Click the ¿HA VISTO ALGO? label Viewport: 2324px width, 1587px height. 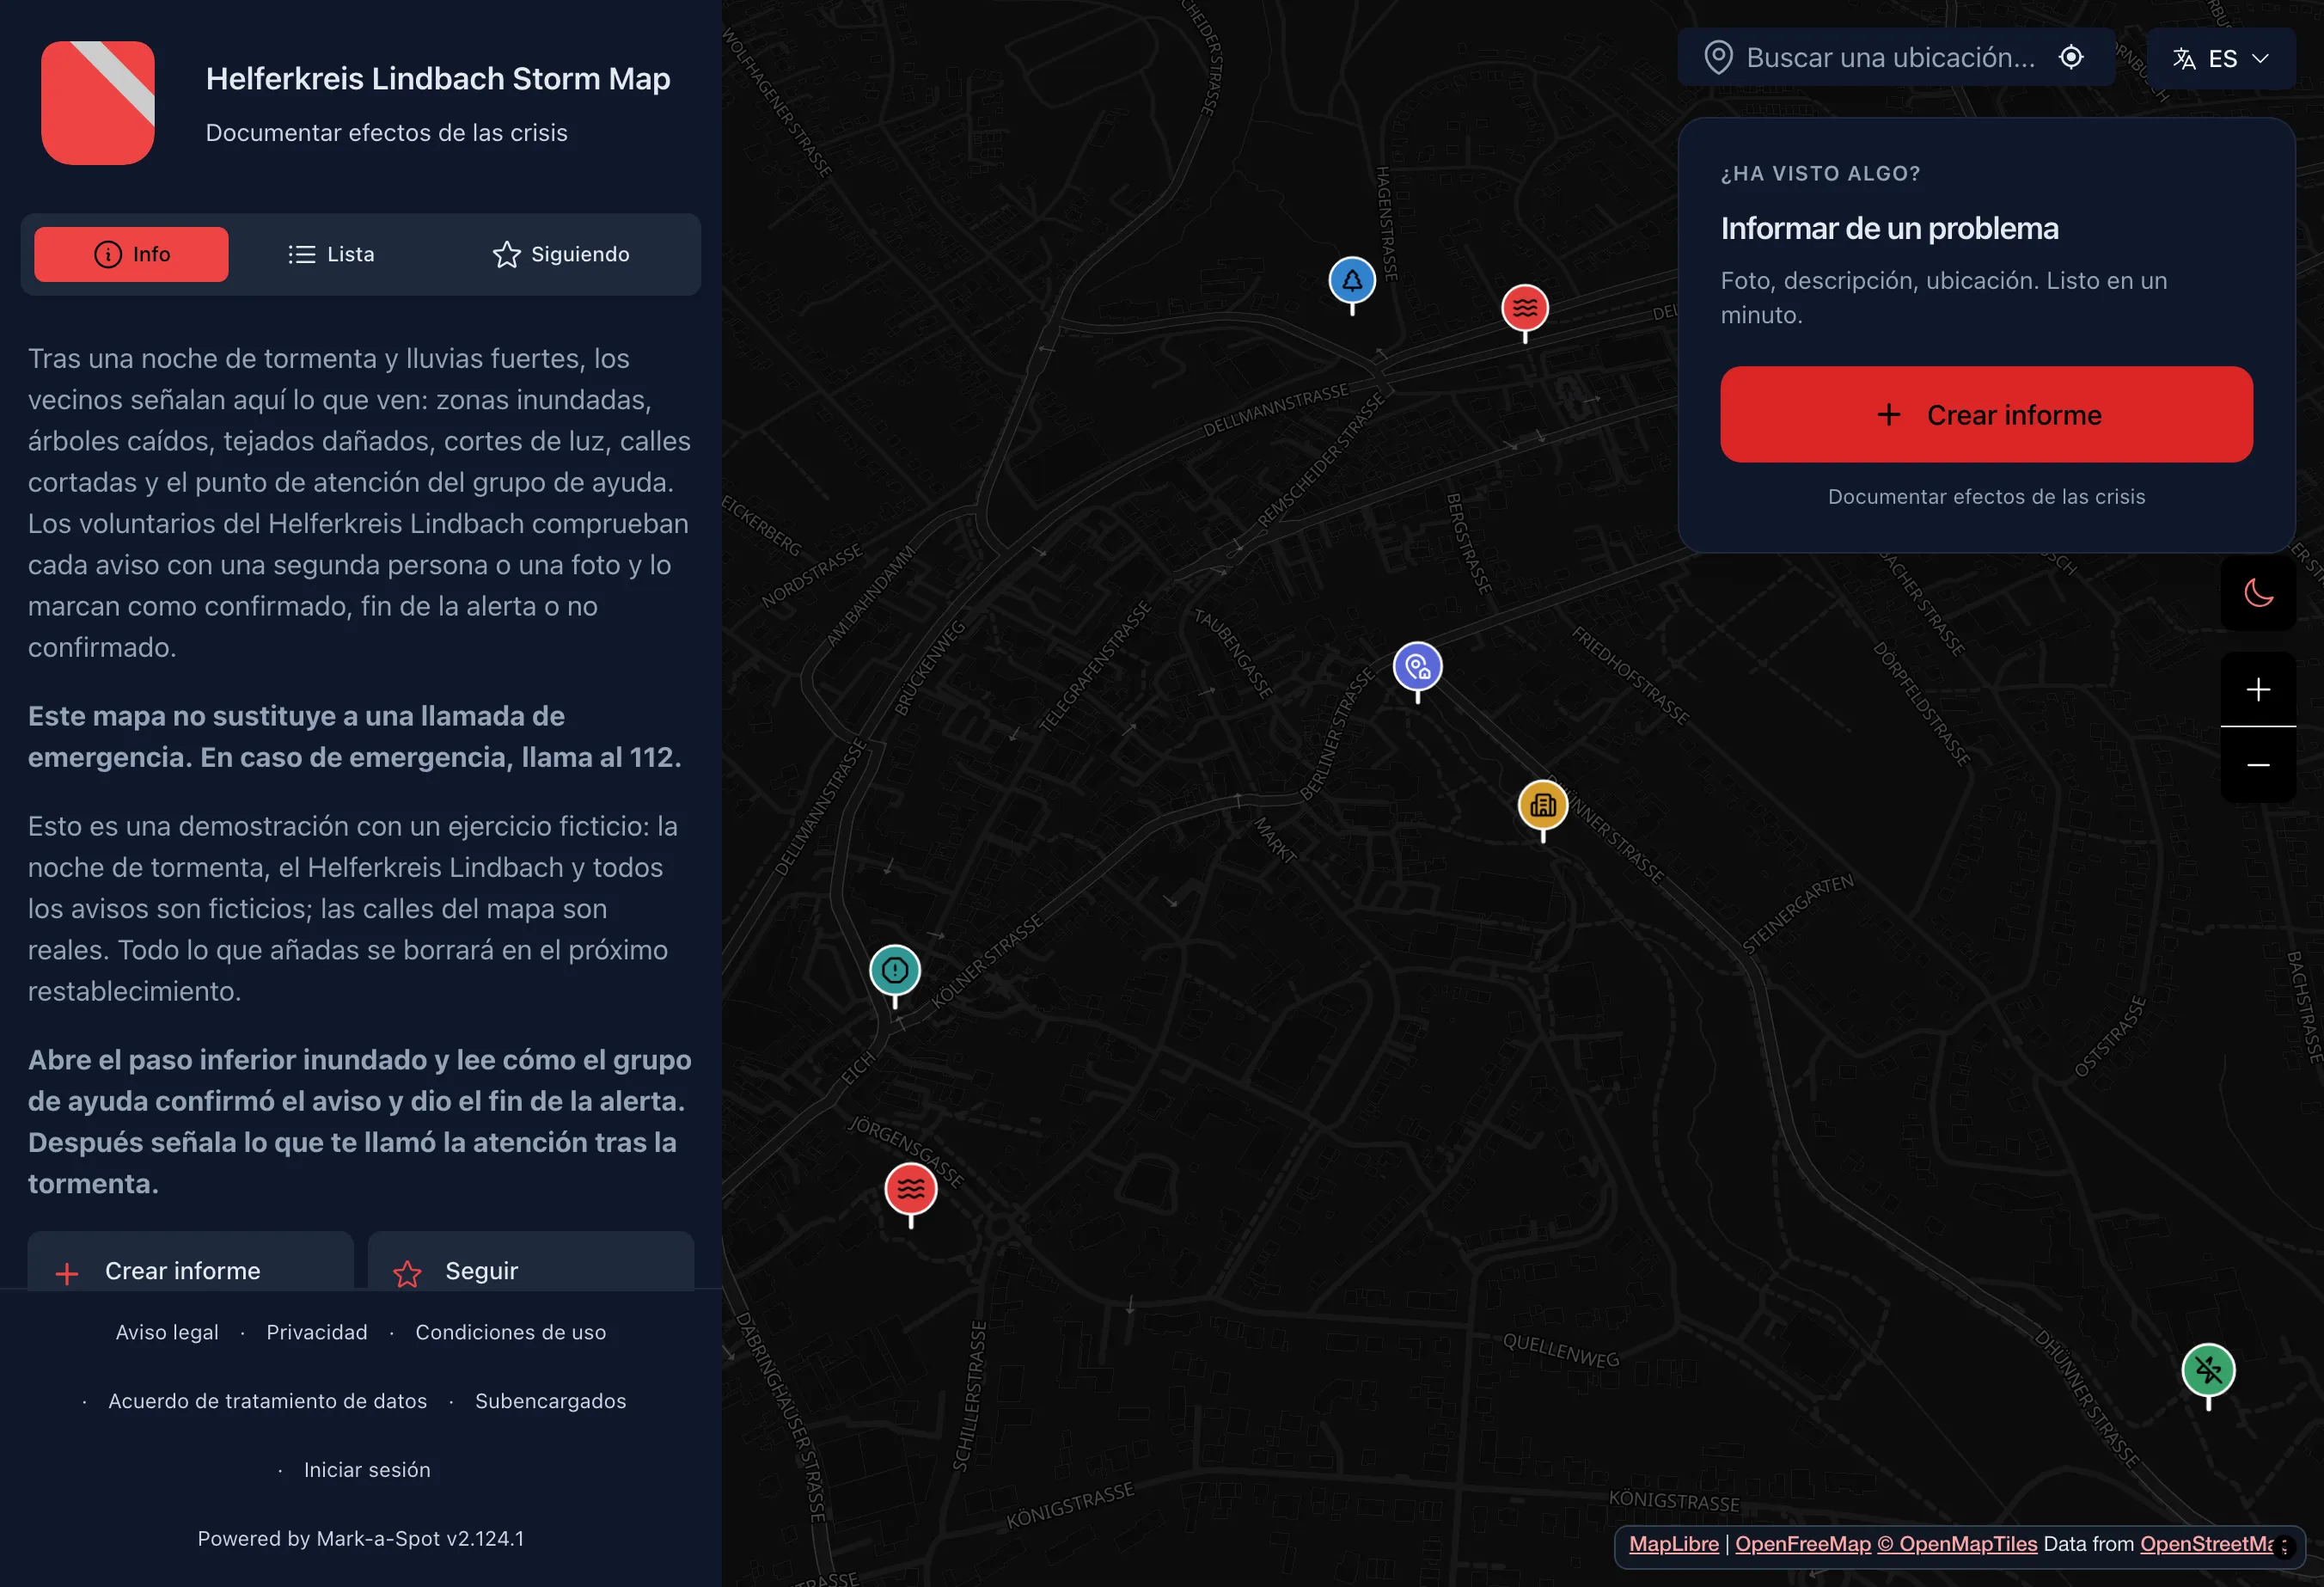[x=1820, y=173]
